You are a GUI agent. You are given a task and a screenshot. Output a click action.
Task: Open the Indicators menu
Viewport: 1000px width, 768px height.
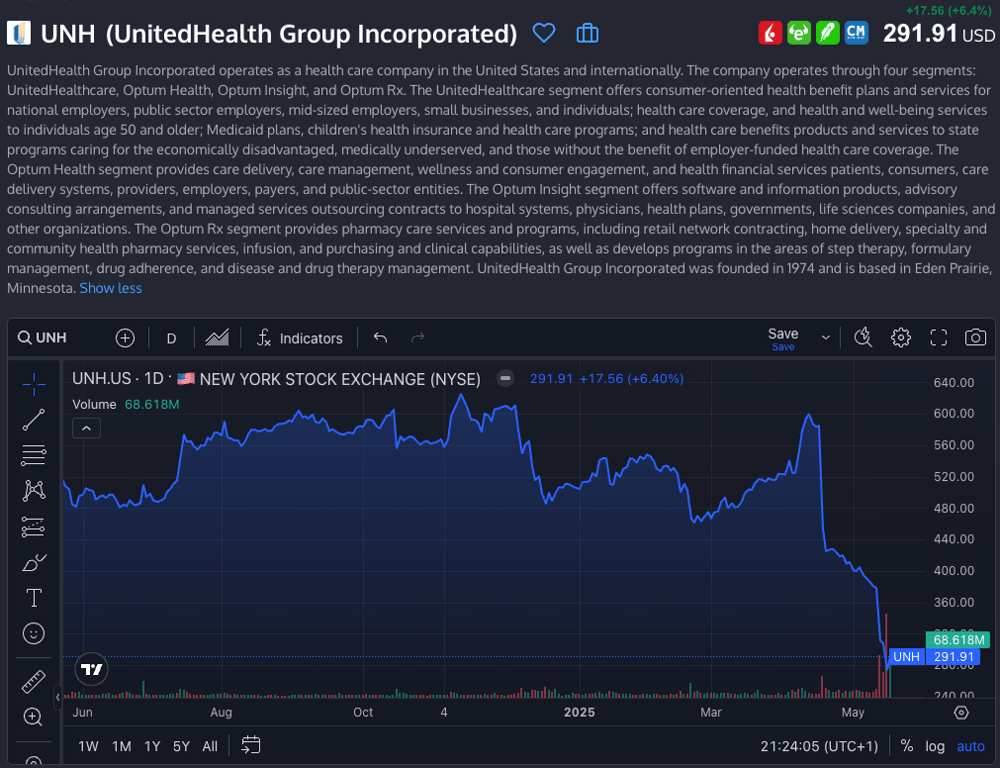click(x=299, y=338)
